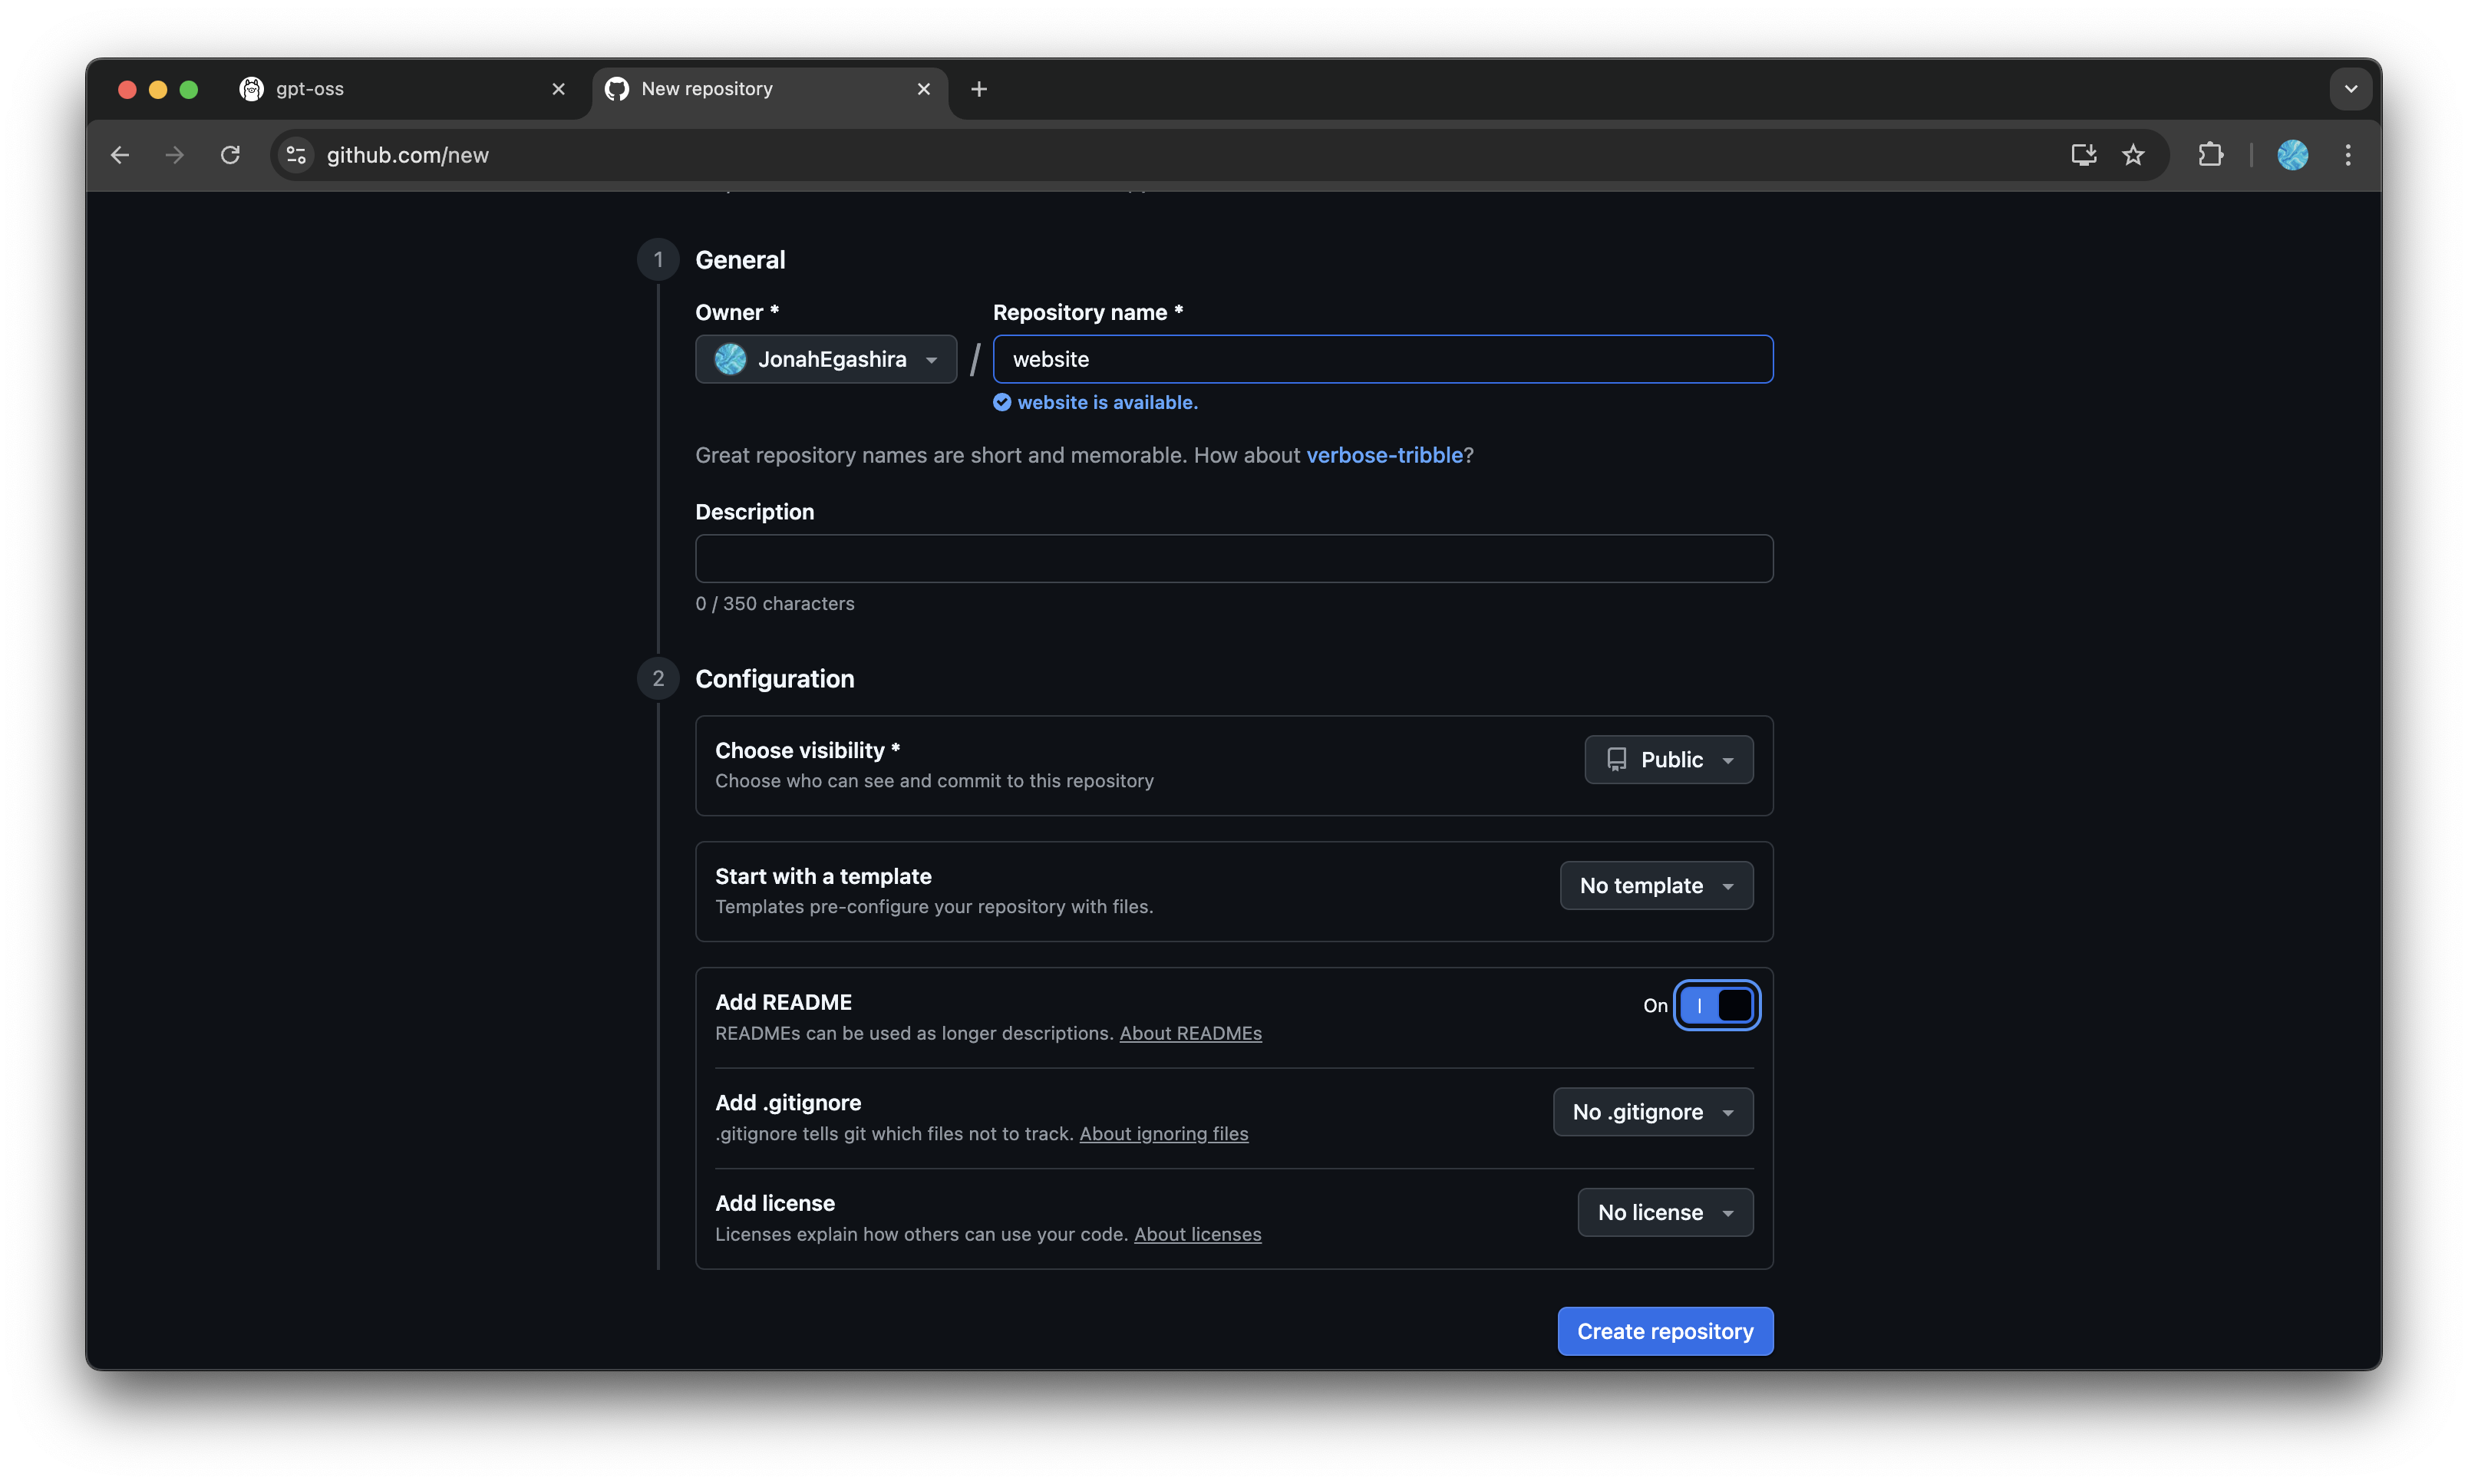This screenshot has height=1484, width=2468.
Task: Click inside the Description field
Action: (1233, 558)
